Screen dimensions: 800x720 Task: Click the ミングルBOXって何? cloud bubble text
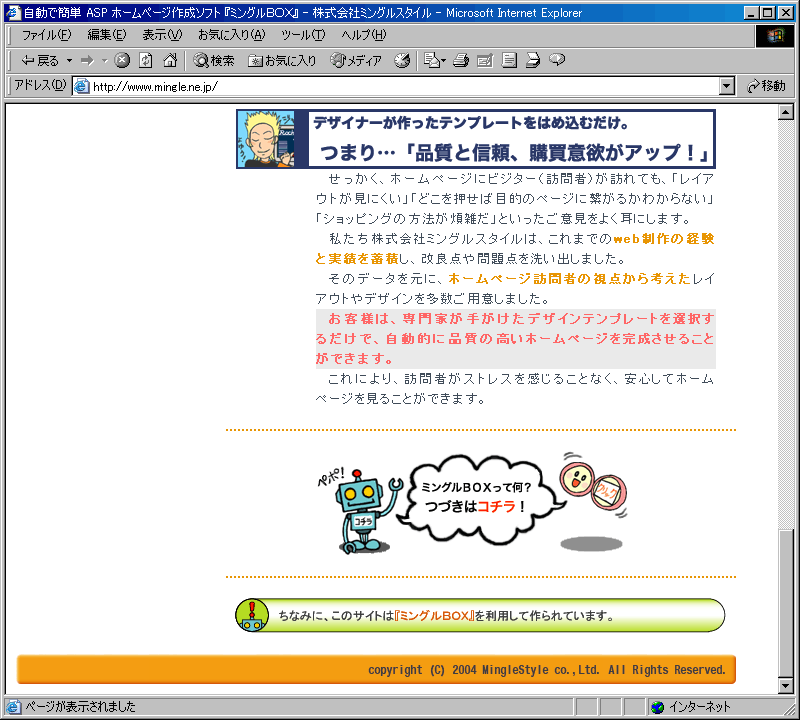point(476,487)
